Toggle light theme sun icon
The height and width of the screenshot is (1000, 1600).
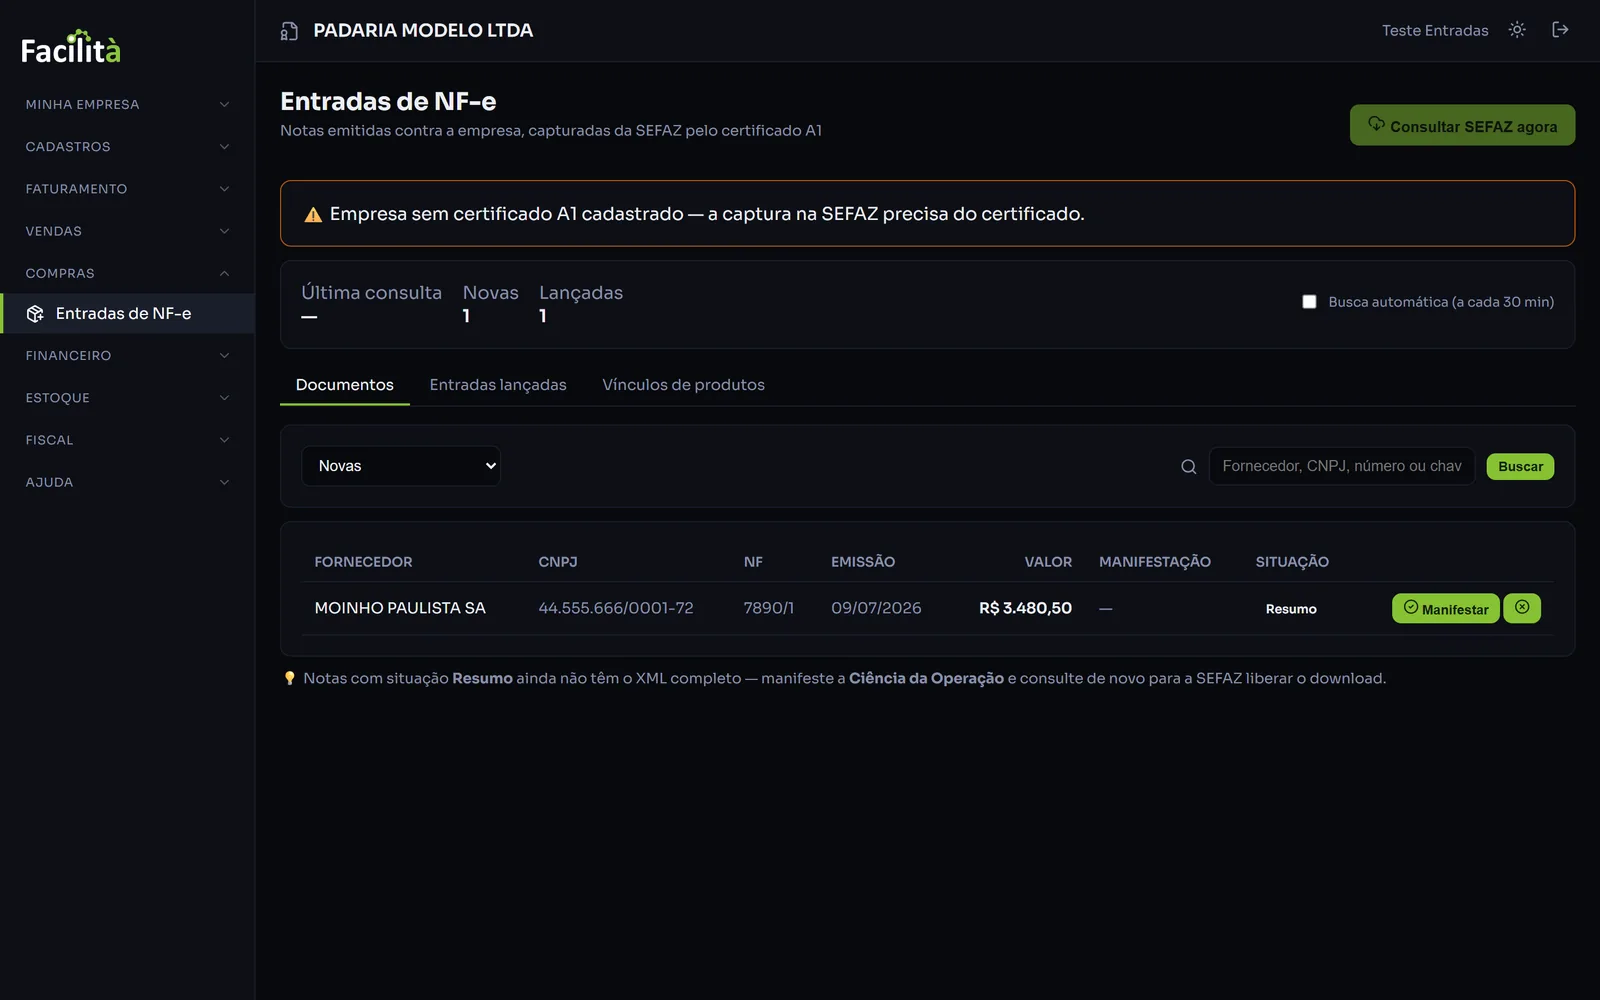point(1517,30)
